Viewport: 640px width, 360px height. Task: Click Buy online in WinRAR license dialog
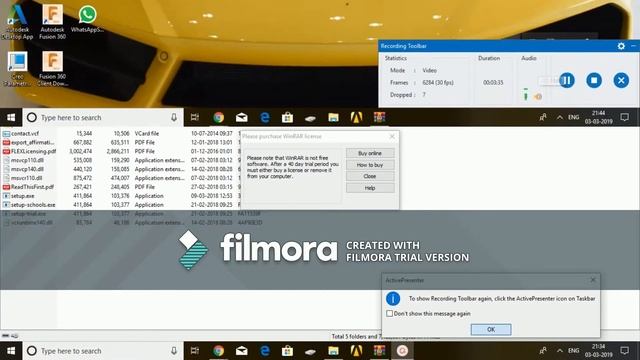(x=370, y=153)
